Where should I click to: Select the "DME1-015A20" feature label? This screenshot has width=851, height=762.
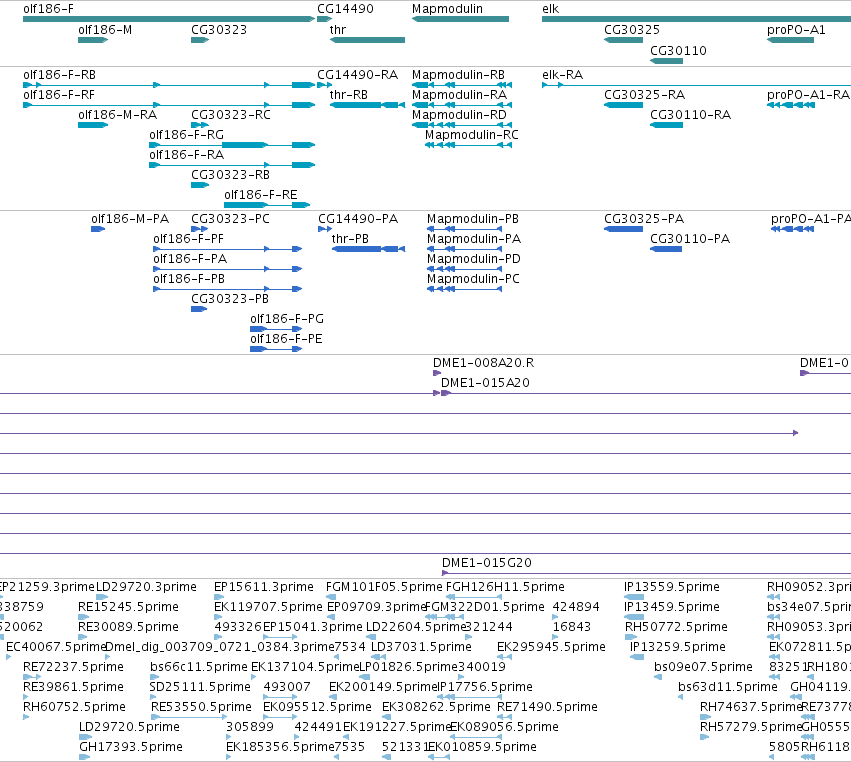[485, 383]
